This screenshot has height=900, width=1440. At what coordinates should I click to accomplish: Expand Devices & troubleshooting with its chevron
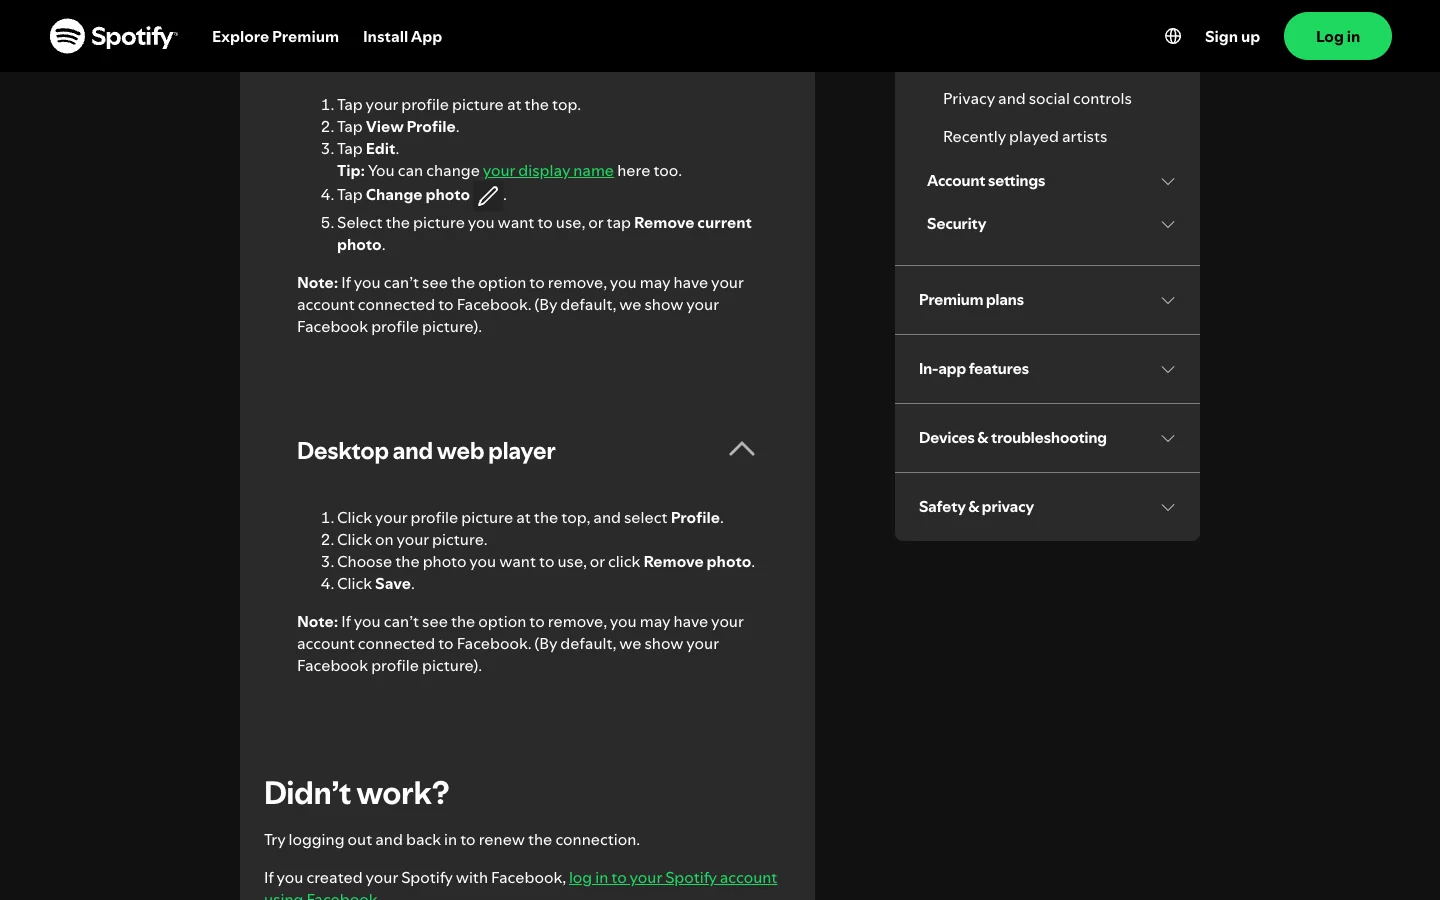[x=1168, y=438]
